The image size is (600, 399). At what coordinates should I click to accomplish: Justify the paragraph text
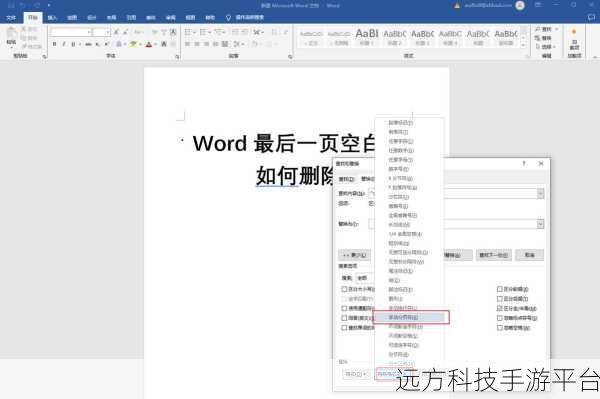tap(215, 44)
